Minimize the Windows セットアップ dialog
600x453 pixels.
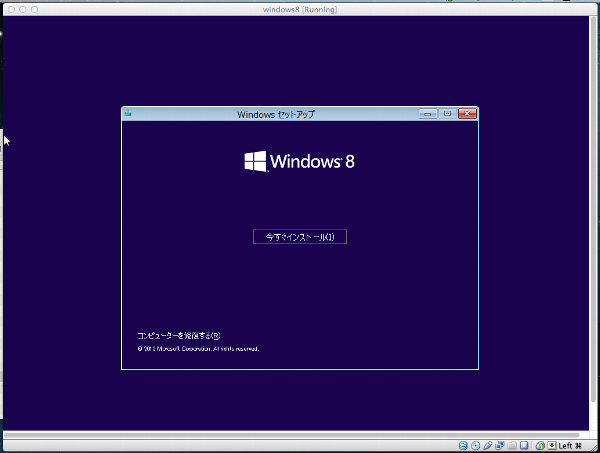[x=427, y=114]
